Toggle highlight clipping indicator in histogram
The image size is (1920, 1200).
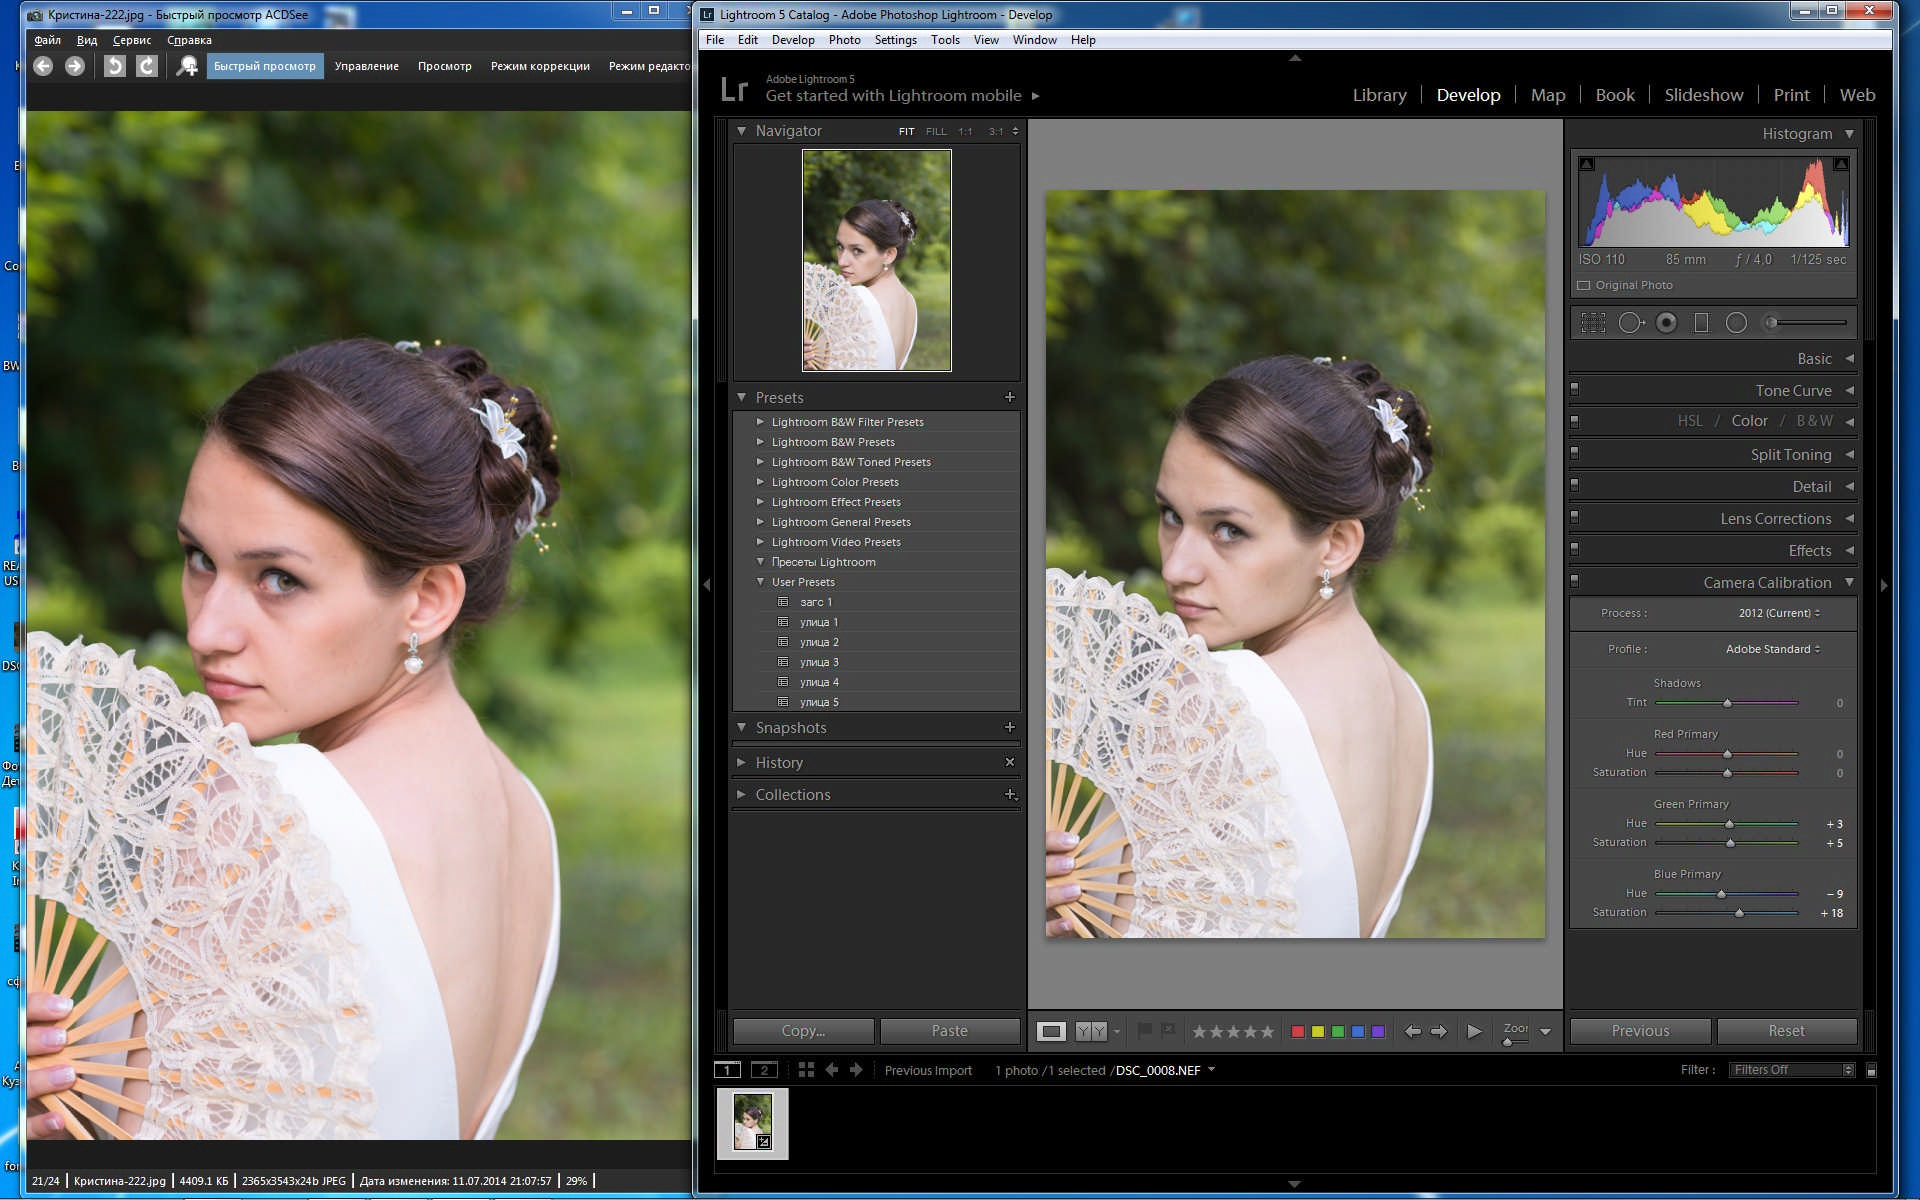point(1841,164)
